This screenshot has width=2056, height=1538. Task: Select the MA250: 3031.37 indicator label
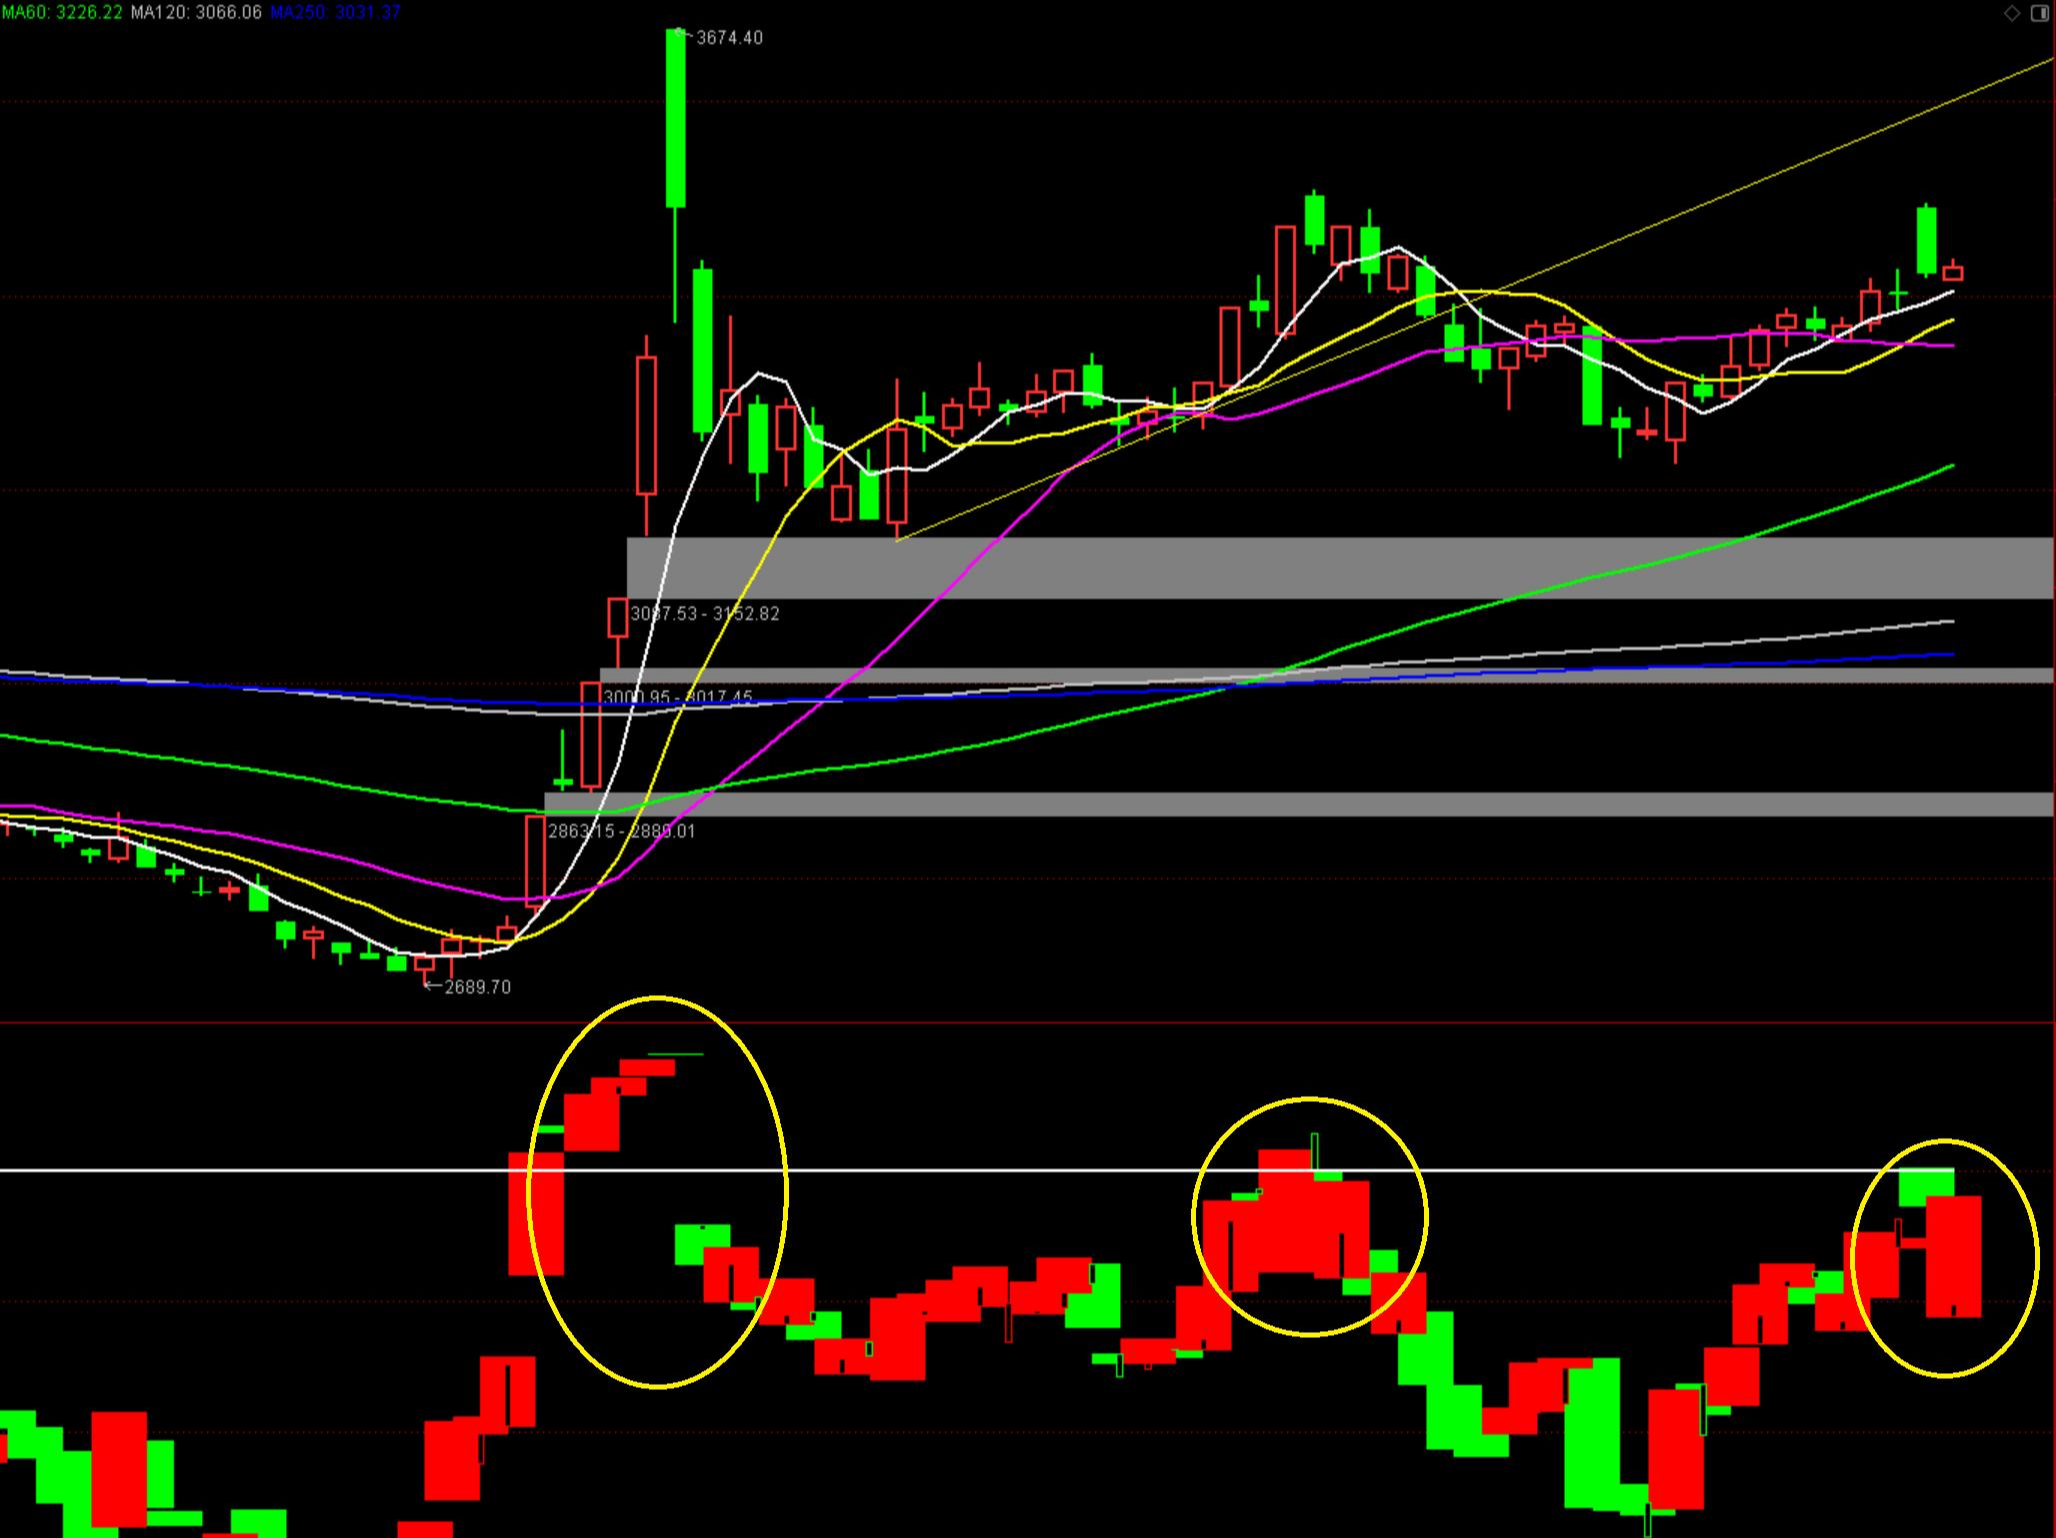click(x=335, y=12)
